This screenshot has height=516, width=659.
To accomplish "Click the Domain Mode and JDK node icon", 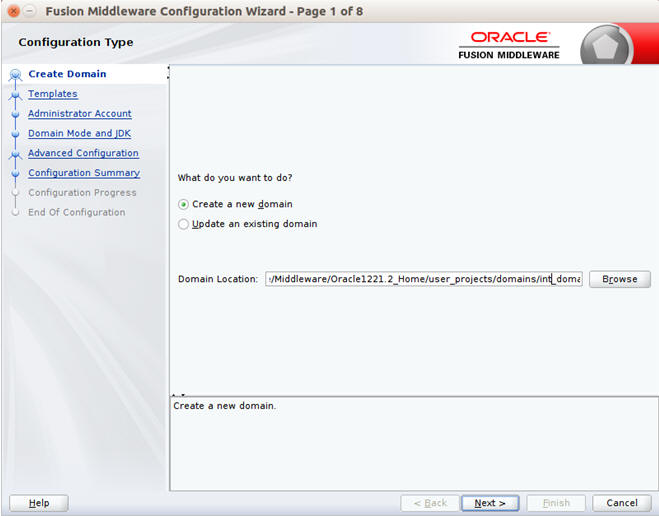I will (x=16, y=134).
